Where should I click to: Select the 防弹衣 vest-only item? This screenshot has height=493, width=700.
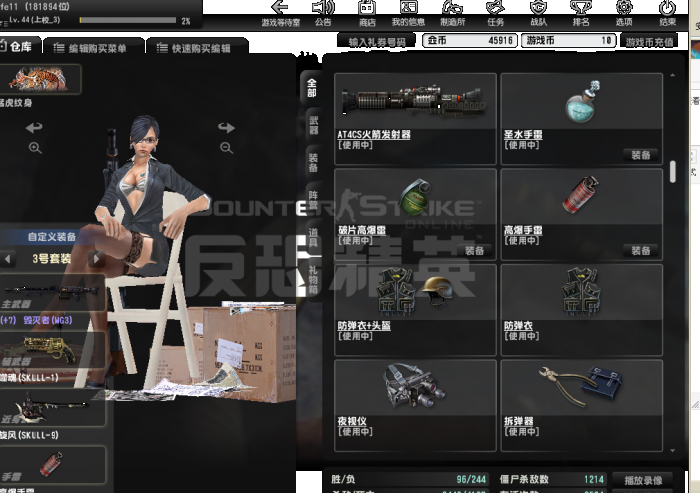click(582, 310)
